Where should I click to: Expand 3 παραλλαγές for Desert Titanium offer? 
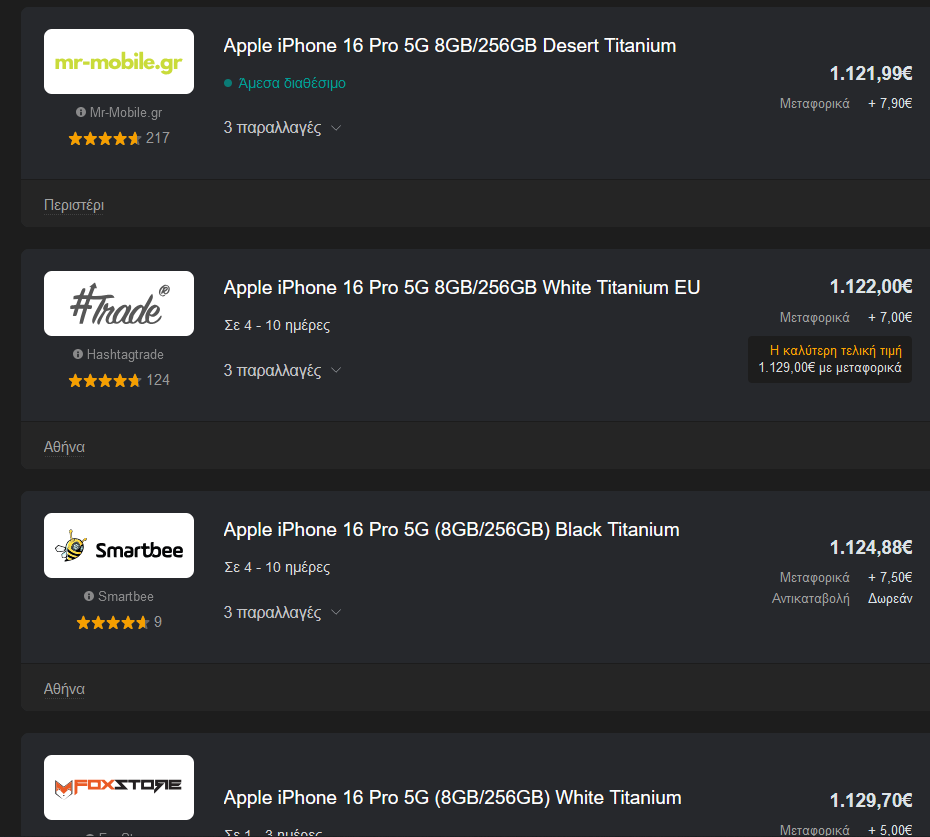tap(282, 128)
